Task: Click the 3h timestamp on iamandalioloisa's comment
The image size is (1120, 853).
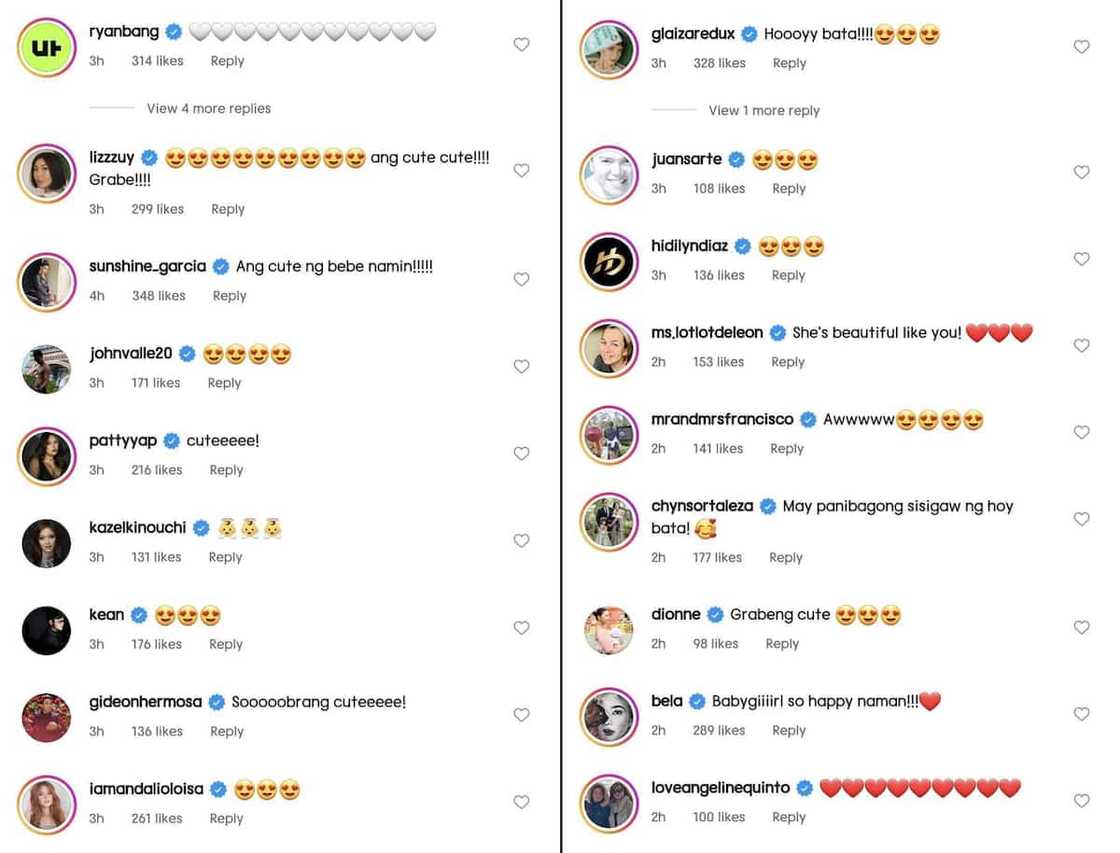Action: 96,818
